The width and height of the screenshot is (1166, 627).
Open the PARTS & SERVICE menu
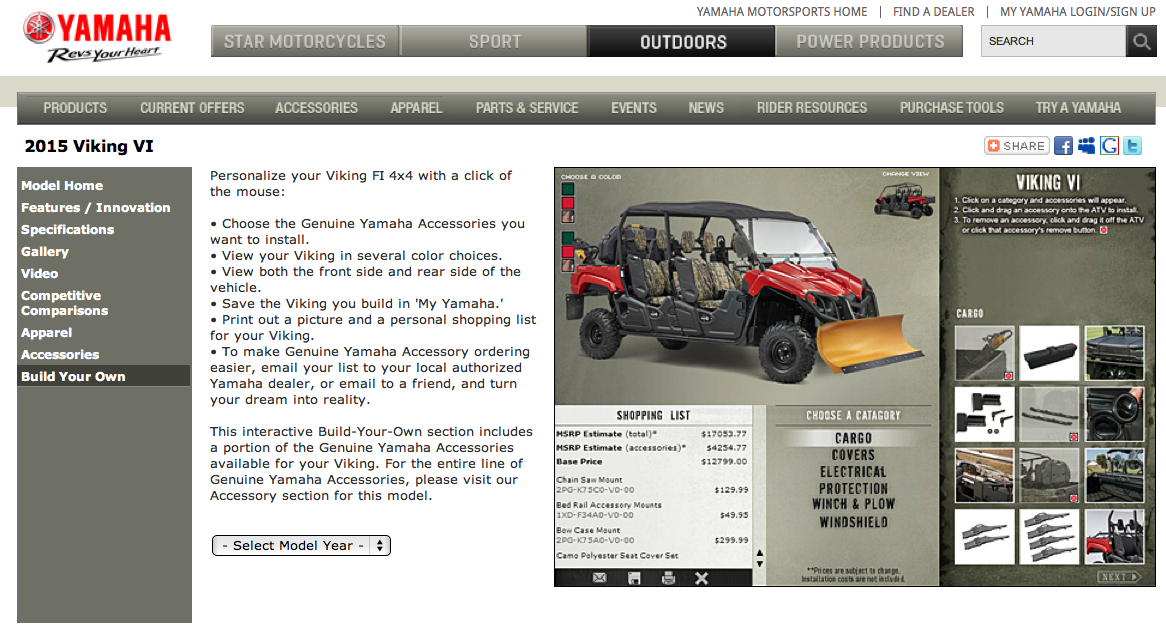tap(527, 107)
